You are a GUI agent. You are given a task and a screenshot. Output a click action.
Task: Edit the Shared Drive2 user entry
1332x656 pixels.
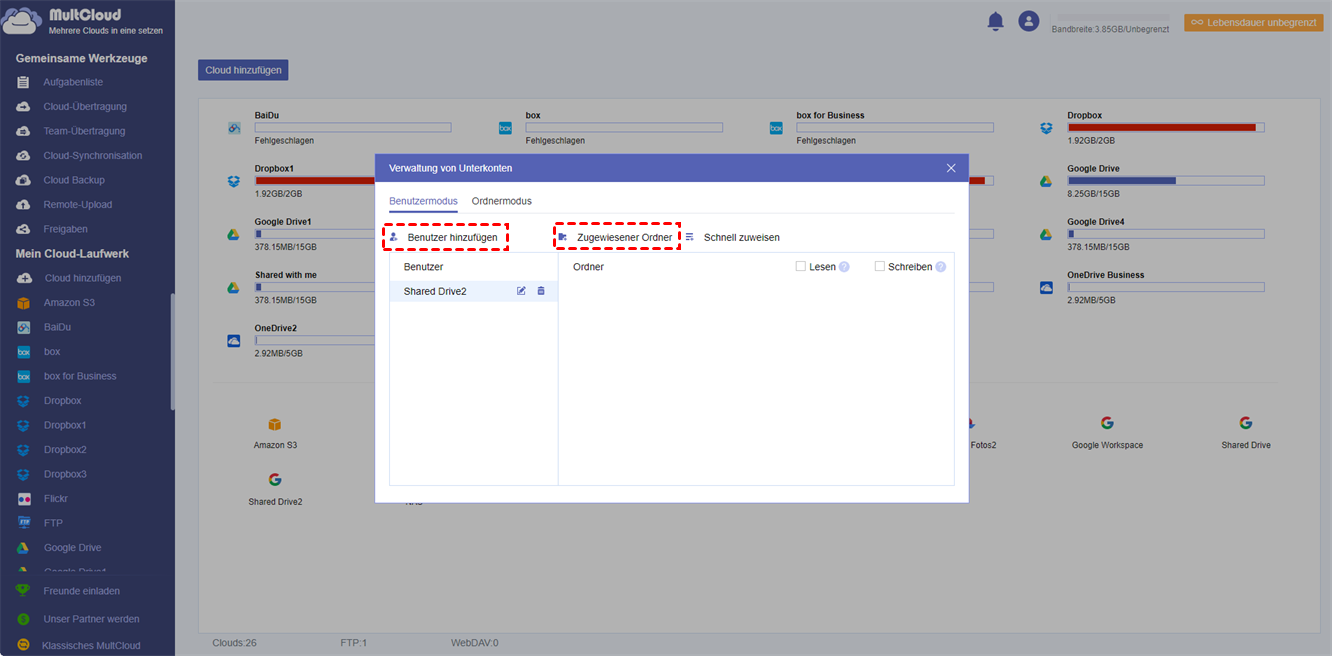coord(521,291)
